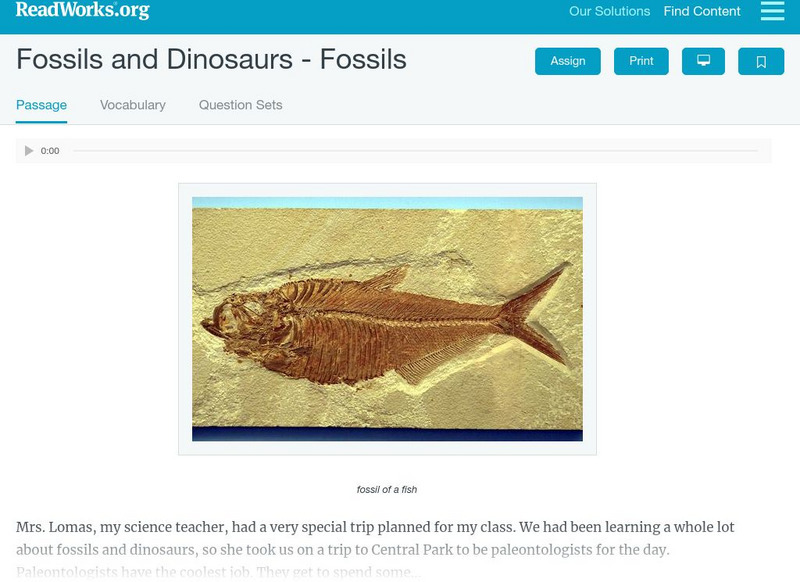
Task: Click the sentence mentioning Mrs. Lomas
Action: click(x=375, y=527)
